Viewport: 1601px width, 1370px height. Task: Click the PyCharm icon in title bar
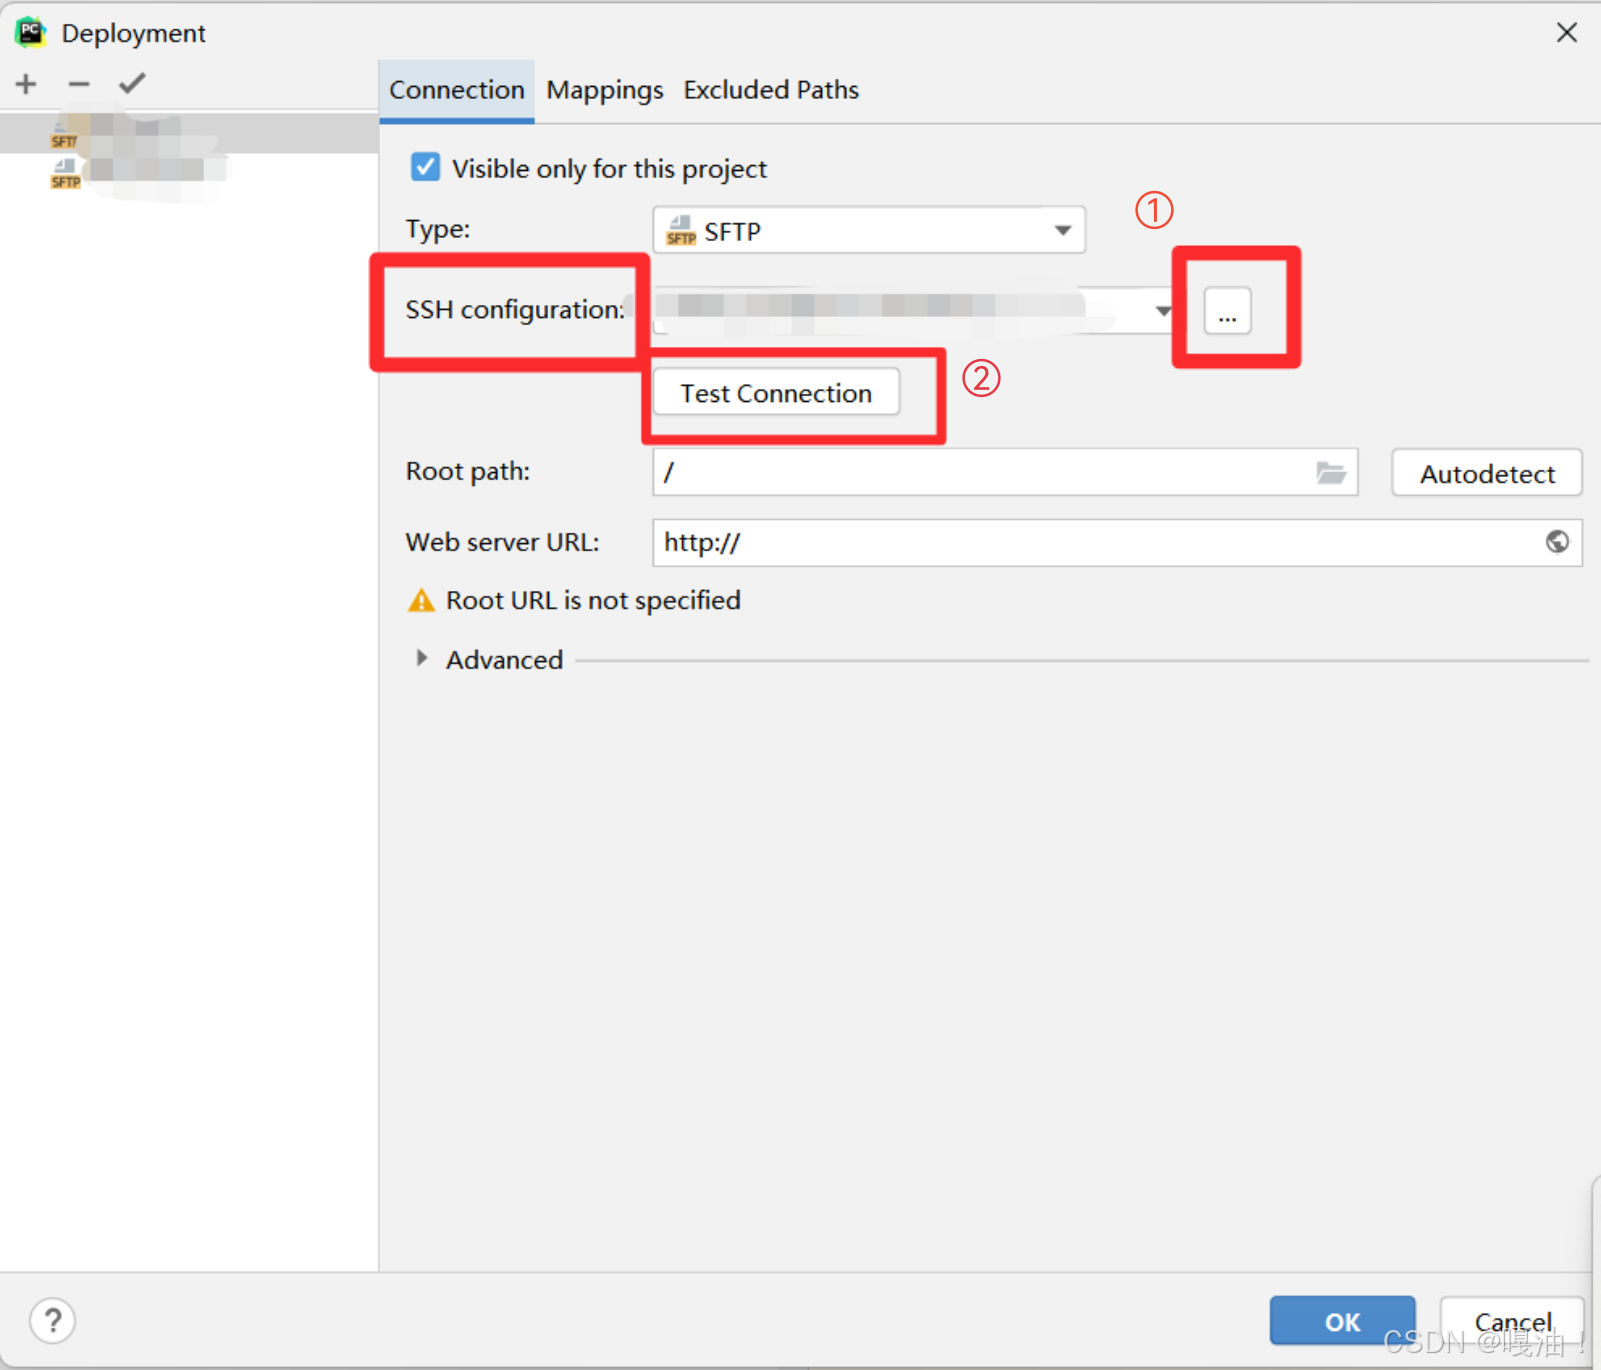[30, 33]
